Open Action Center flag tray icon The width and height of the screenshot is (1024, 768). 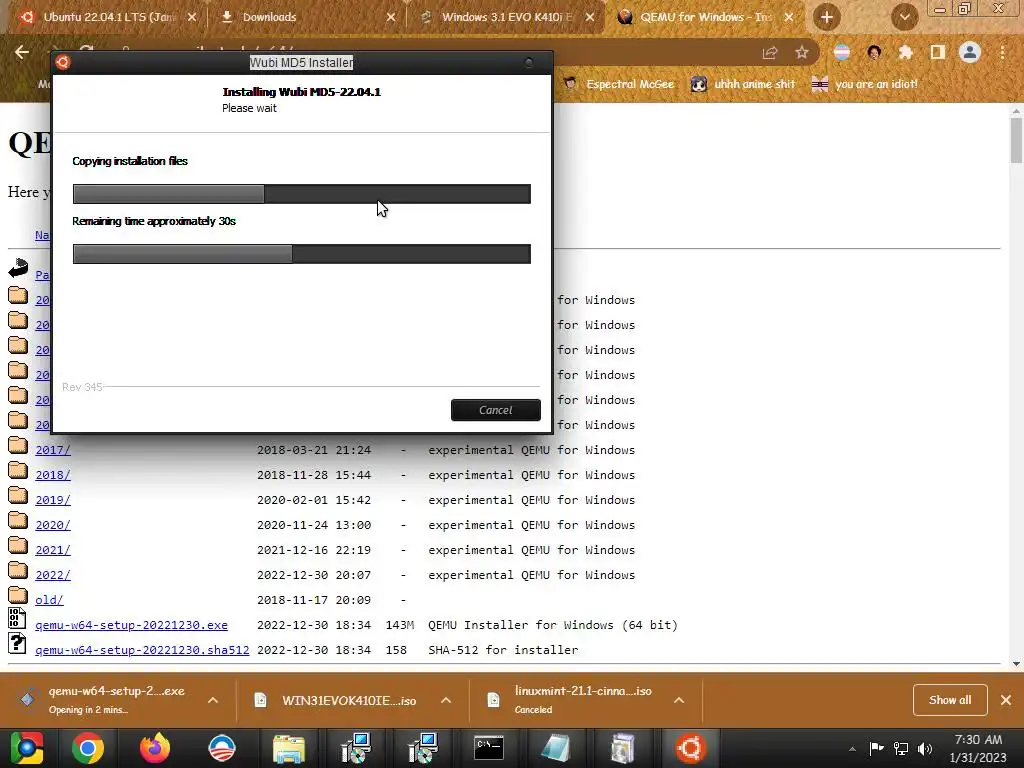click(876, 748)
